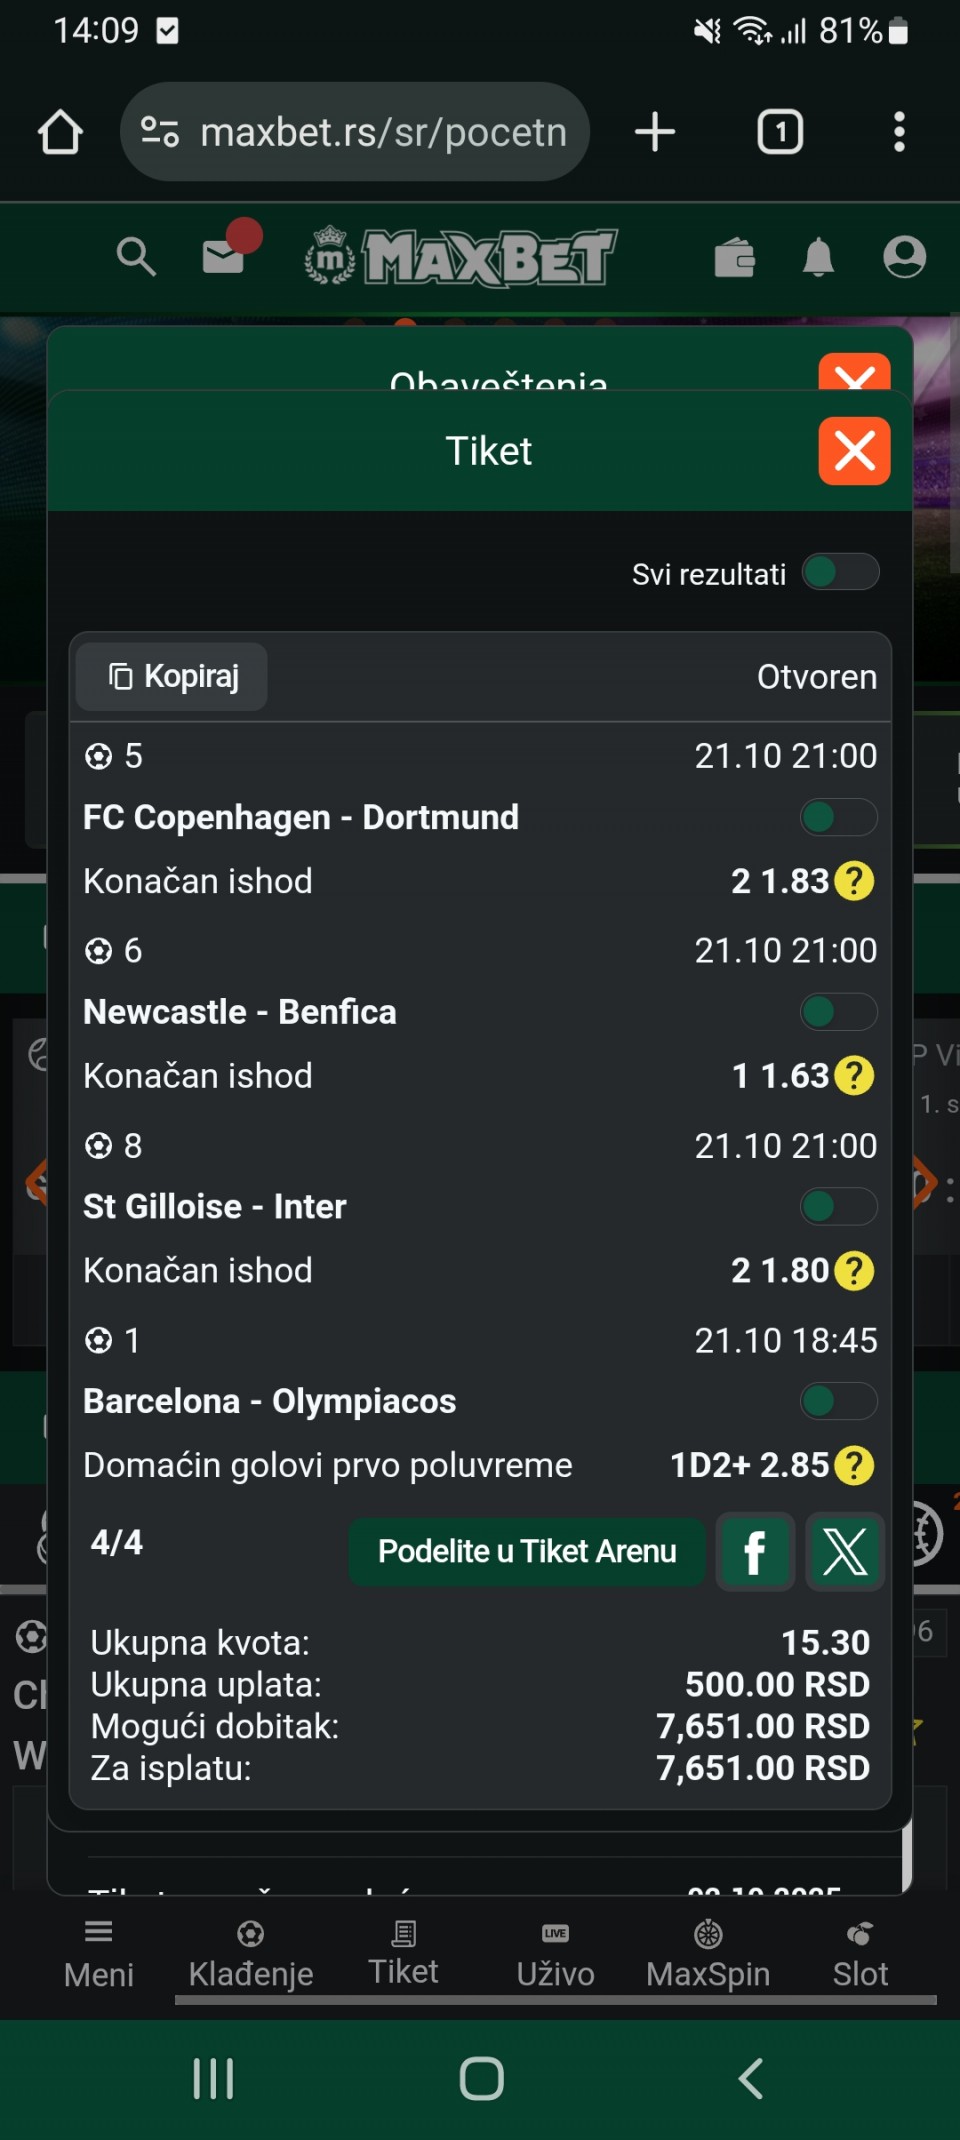The height and width of the screenshot is (2140, 960).
Task: Toggle the FC Copenhagen - Dortmund switch
Action: [838, 817]
